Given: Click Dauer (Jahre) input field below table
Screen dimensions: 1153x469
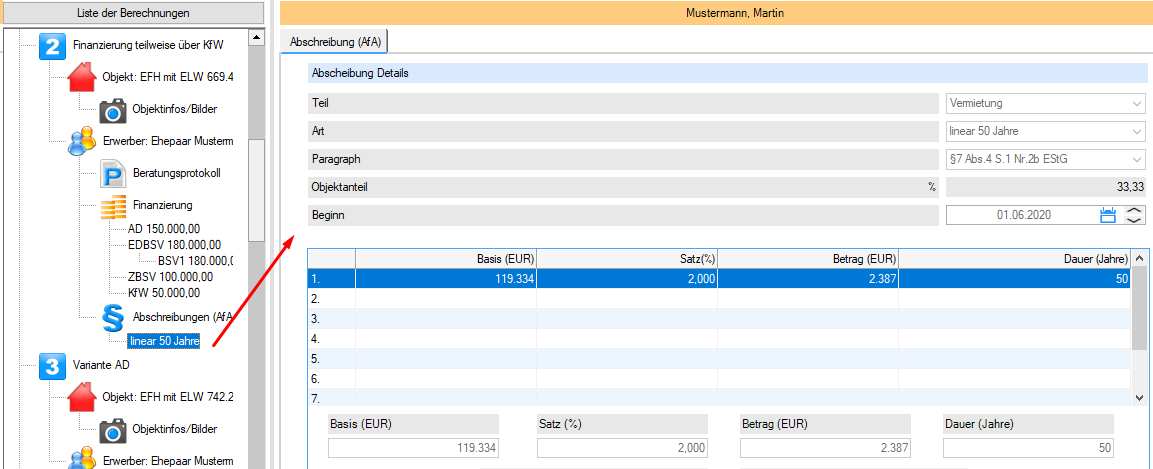Looking at the screenshot, I should pyautogui.click(x=1028, y=448).
